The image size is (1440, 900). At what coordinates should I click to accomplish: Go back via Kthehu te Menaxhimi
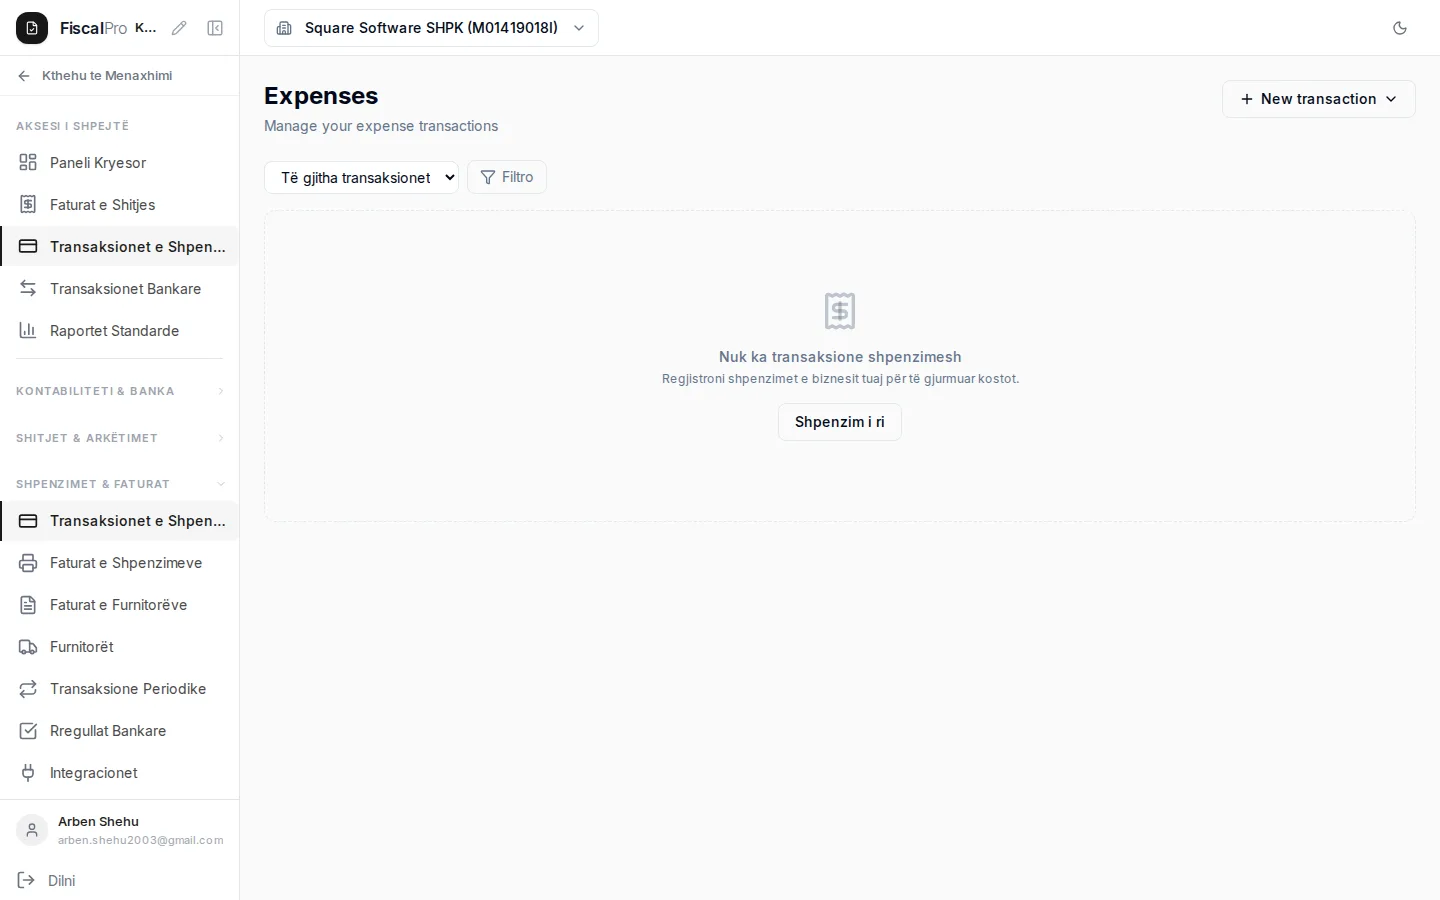pos(107,76)
